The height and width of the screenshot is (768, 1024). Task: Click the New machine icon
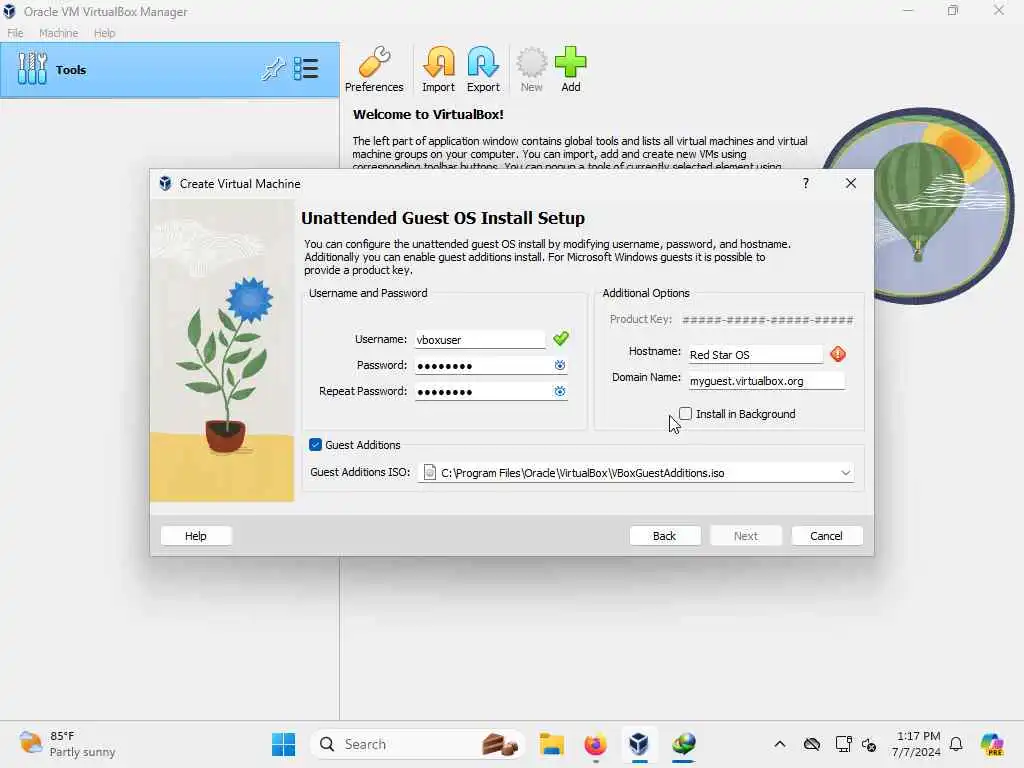point(532,70)
